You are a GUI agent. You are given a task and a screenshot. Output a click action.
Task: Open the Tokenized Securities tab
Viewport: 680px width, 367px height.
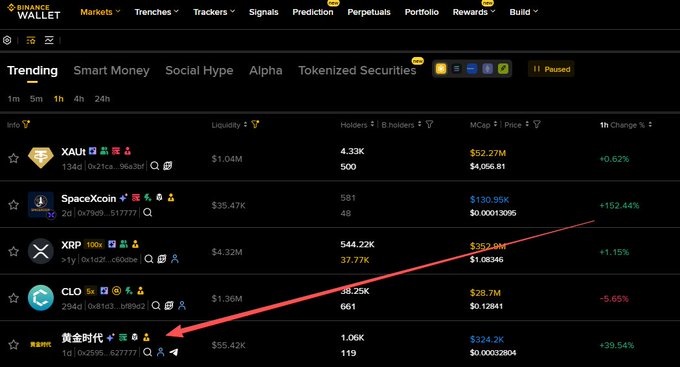point(357,70)
